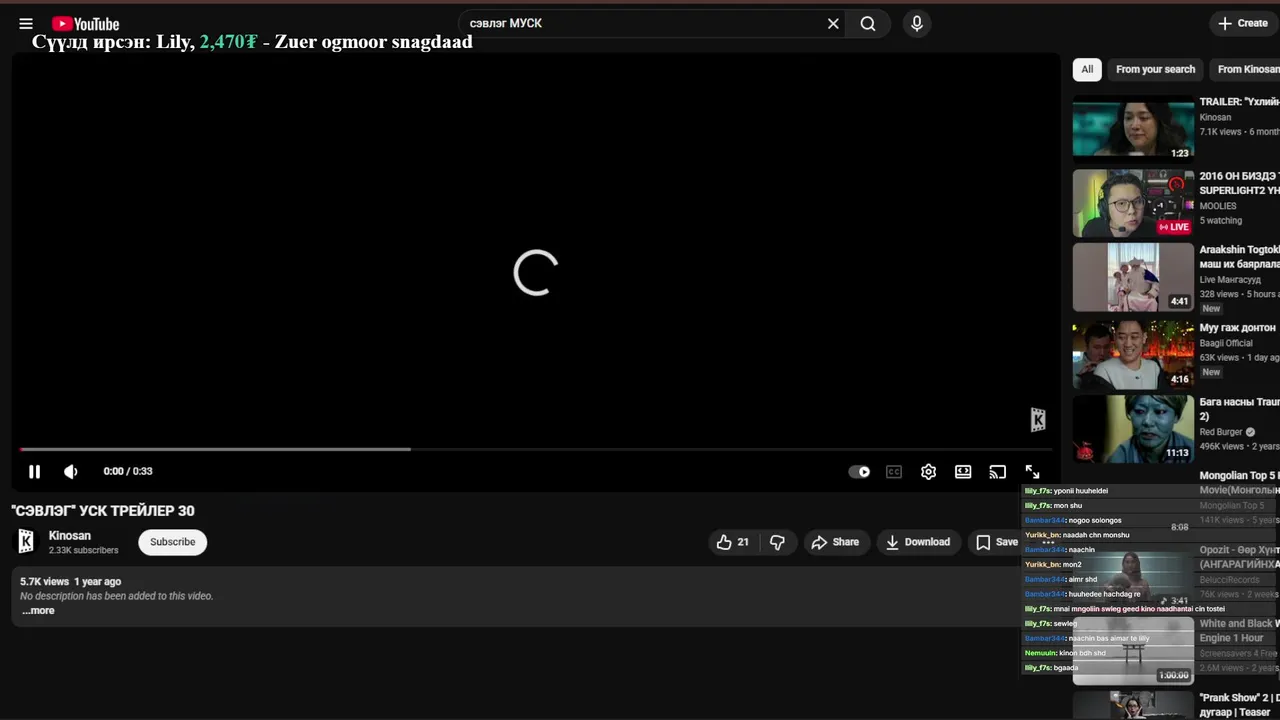
Task: Open player settings gear
Action: [x=928, y=472]
